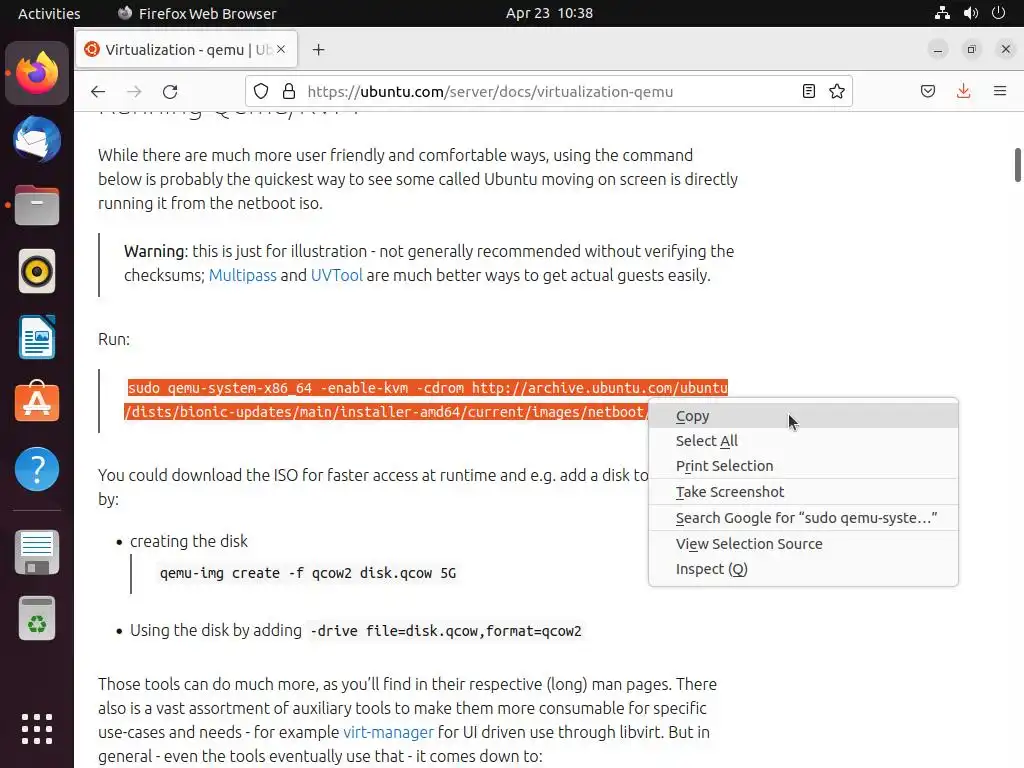Open the Help dock icon
Viewport: 1024px width, 768px height.
coord(37,469)
